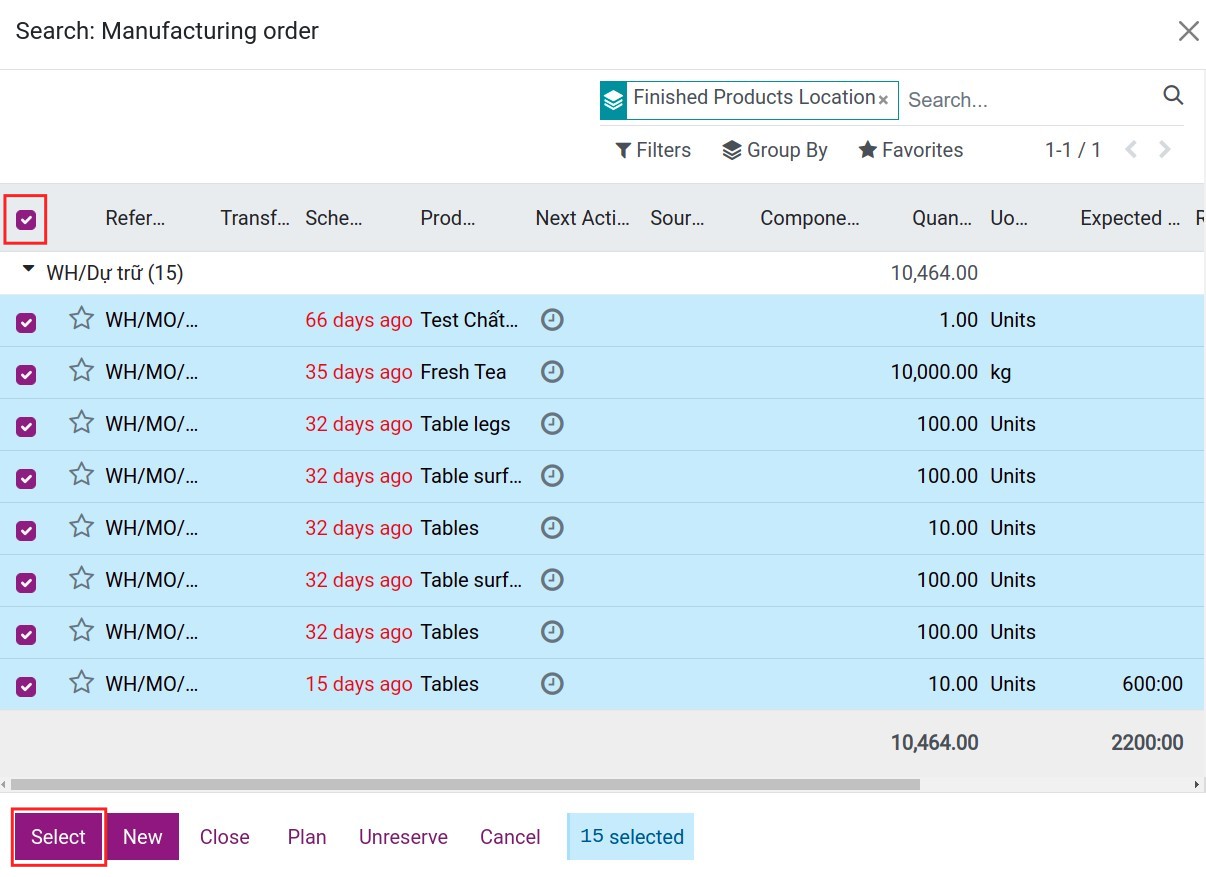Click the previous page chevron arrow
Screen dimensions: 1206x877
(1131, 149)
